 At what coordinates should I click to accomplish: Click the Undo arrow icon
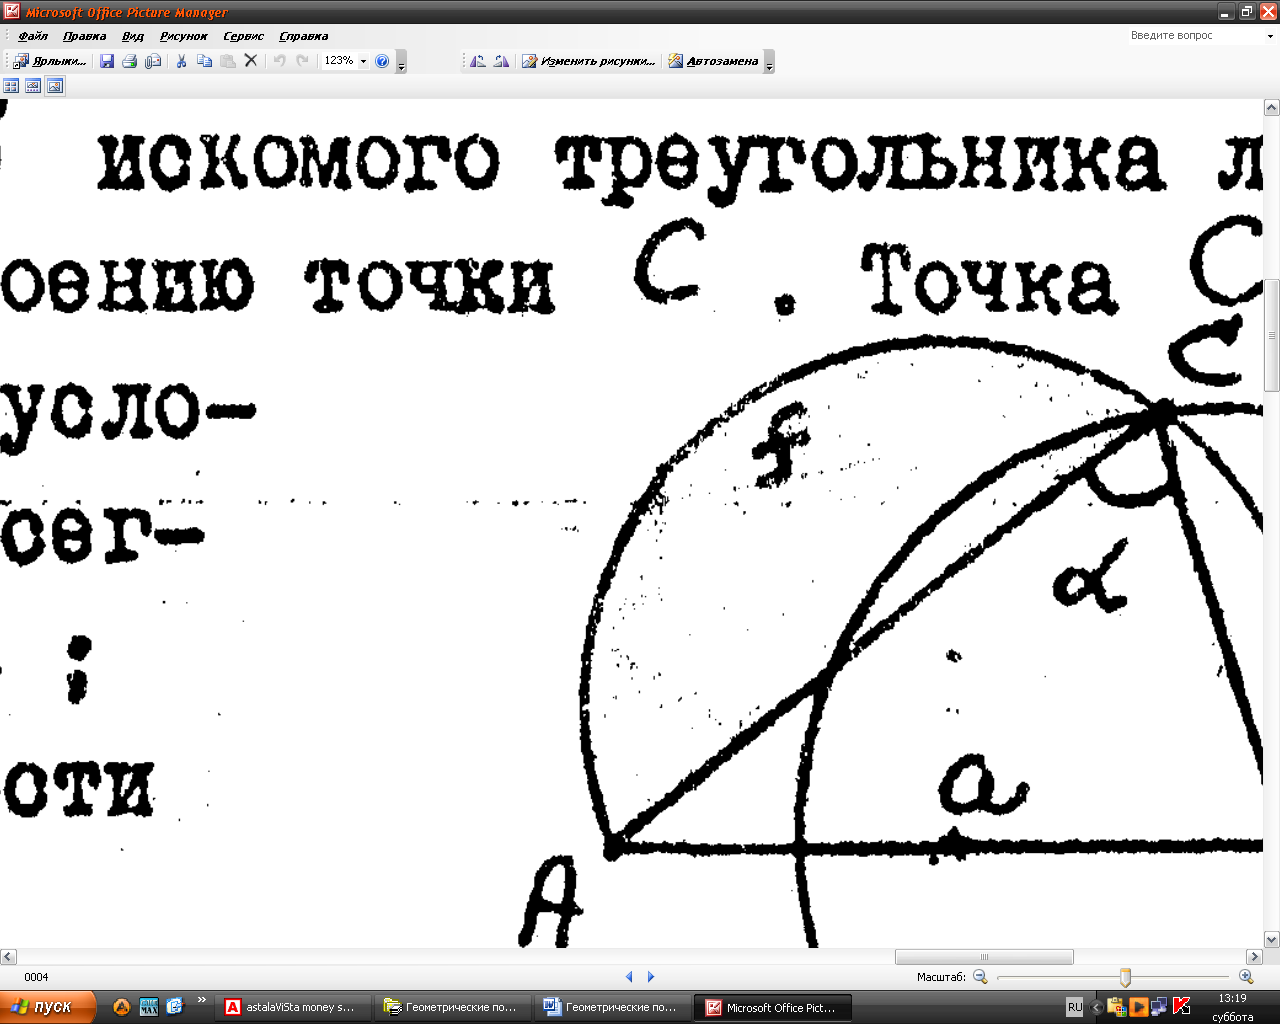279,61
